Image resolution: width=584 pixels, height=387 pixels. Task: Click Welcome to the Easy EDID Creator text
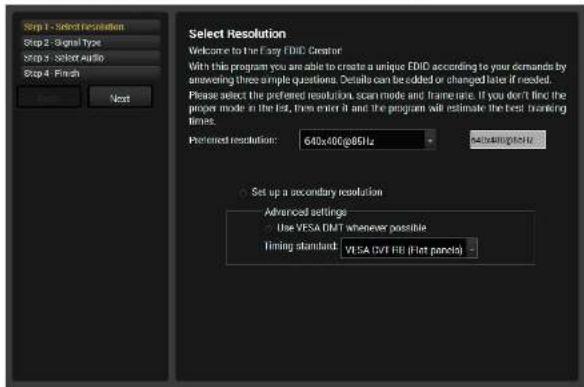pyautogui.click(x=265, y=51)
